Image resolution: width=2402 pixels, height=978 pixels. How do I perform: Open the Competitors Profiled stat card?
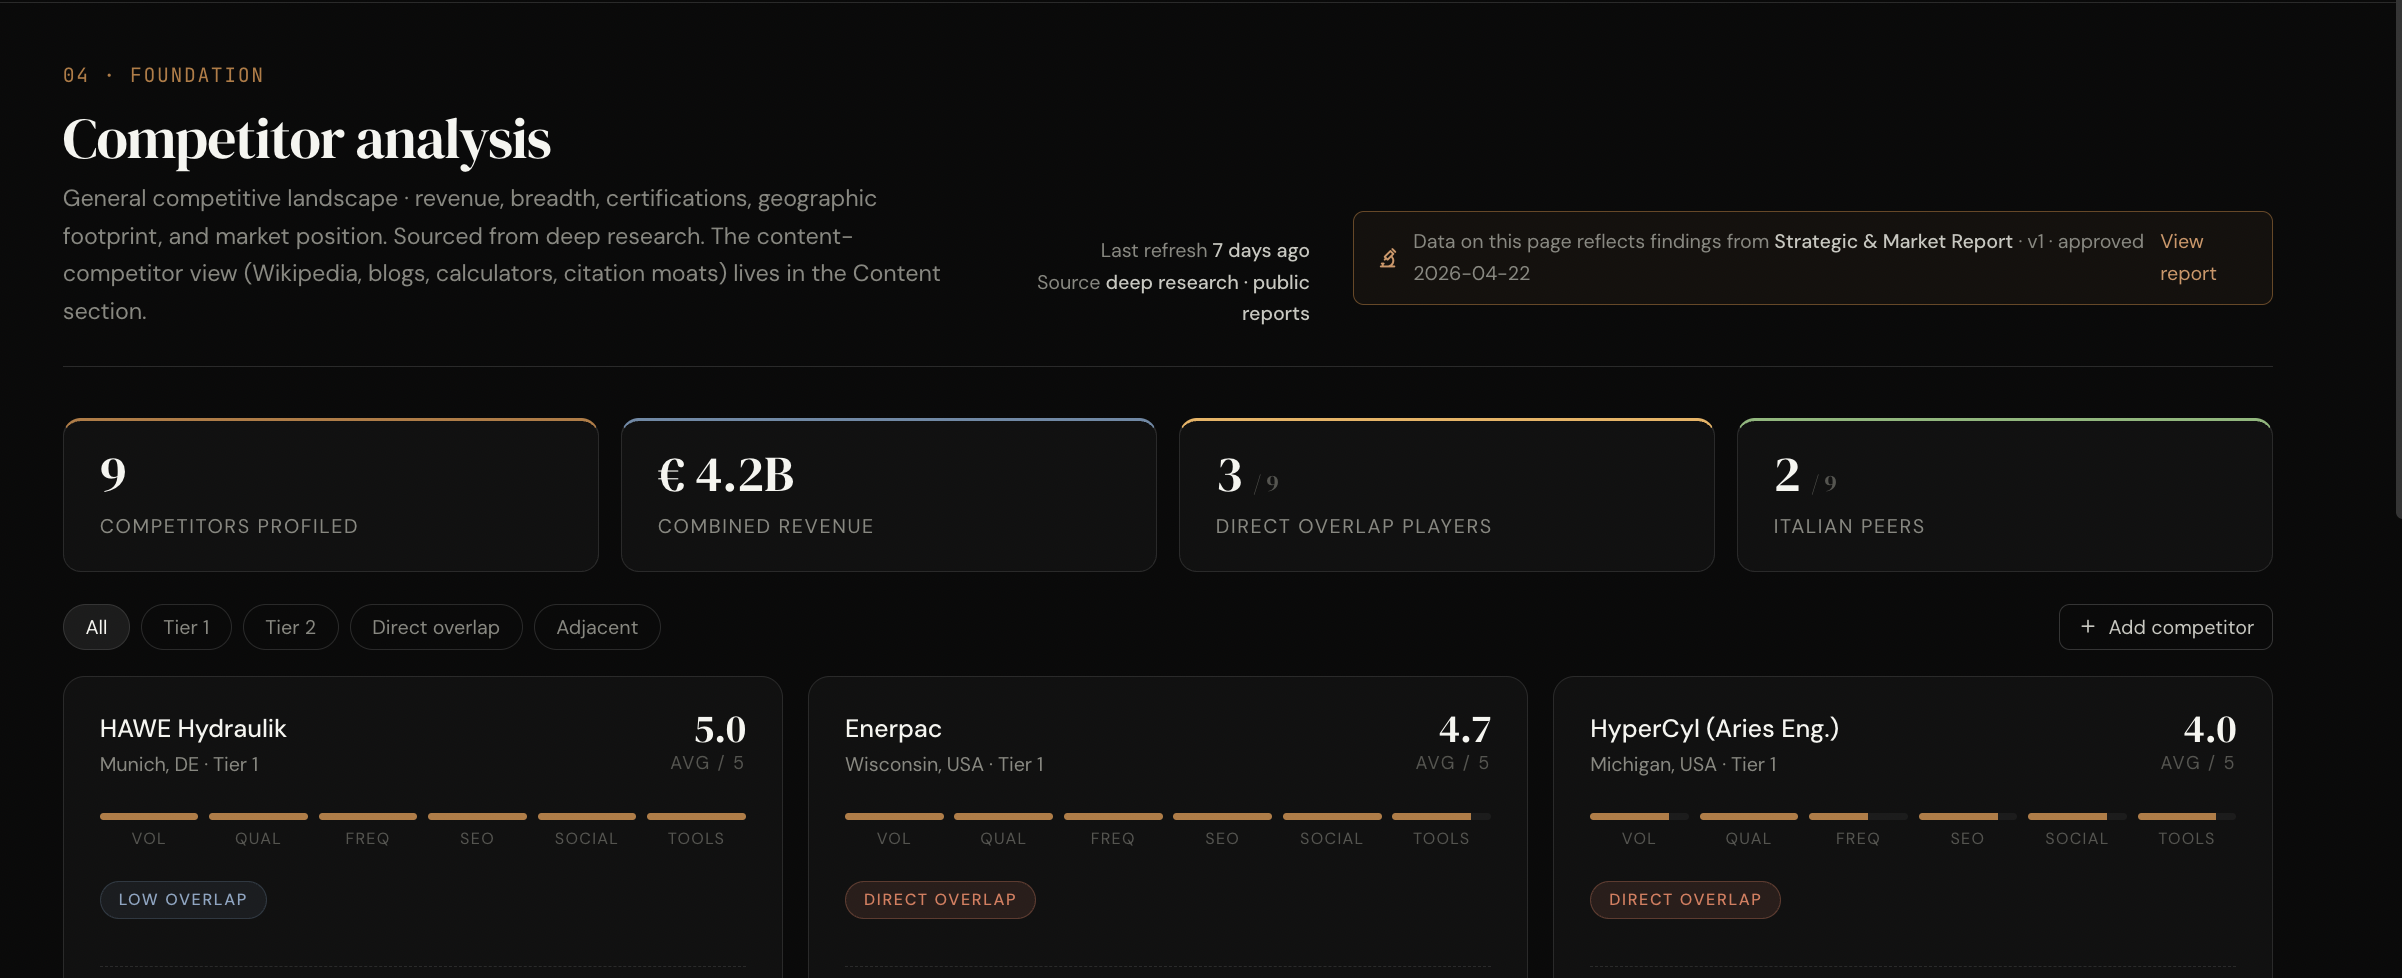(x=331, y=495)
